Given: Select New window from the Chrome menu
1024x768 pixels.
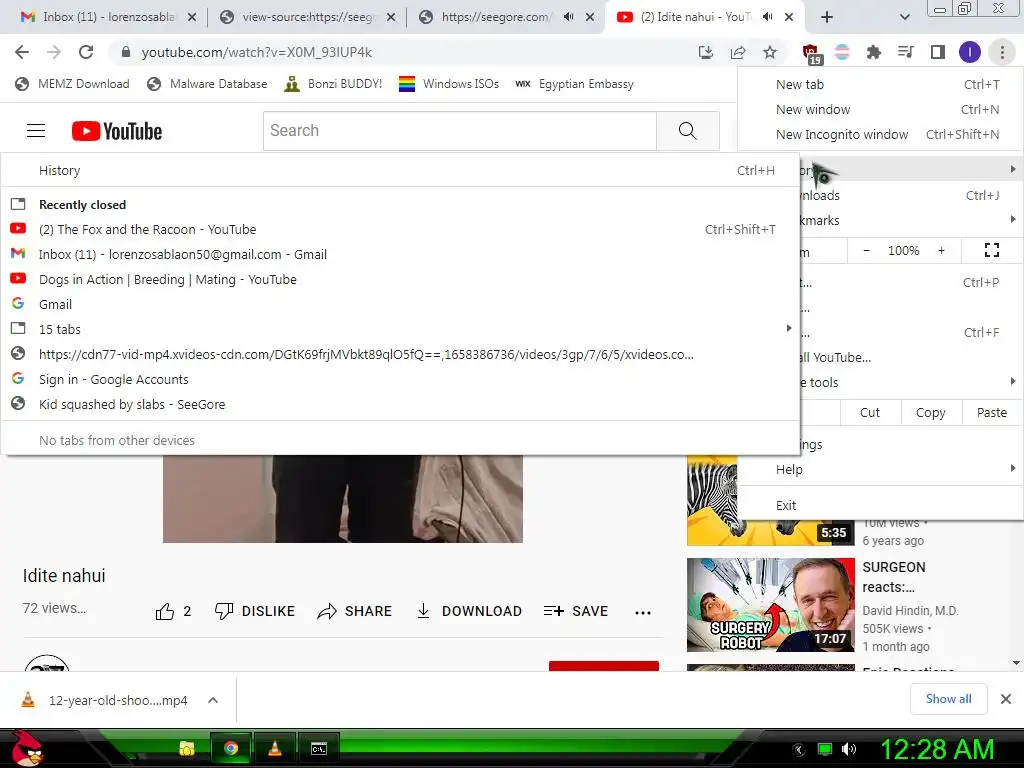Looking at the screenshot, I should tap(880, 109).
